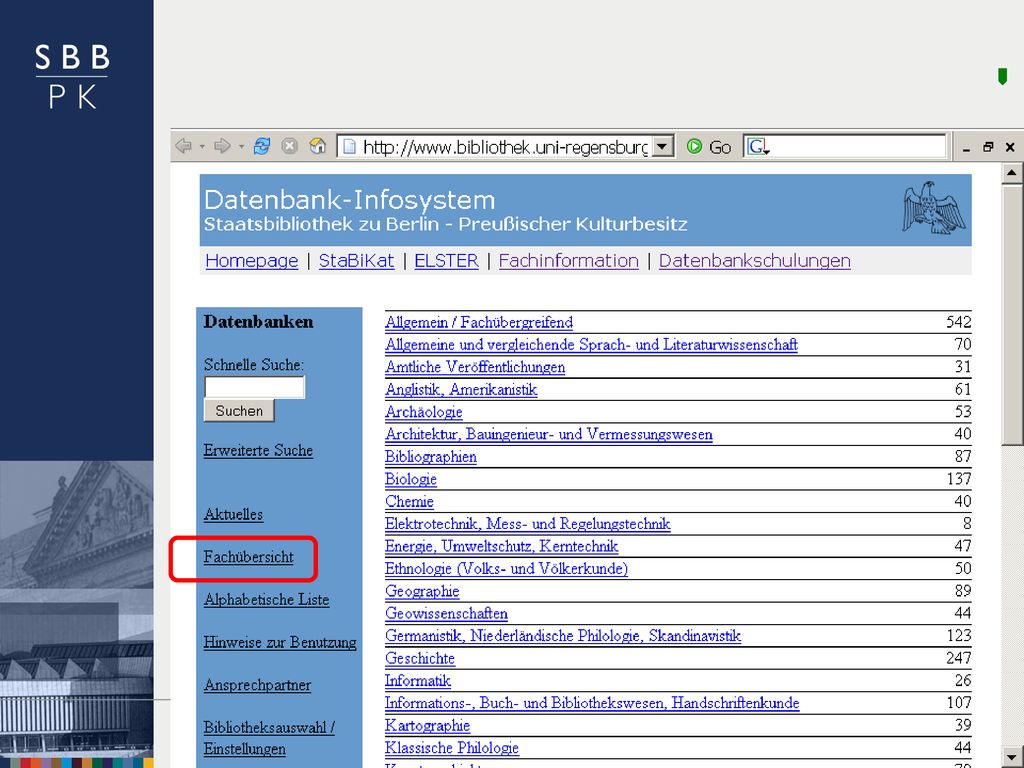Viewport: 1024px width, 768px height.
Task: Open the Google search engine icon menu
Action: pos(758,147)
